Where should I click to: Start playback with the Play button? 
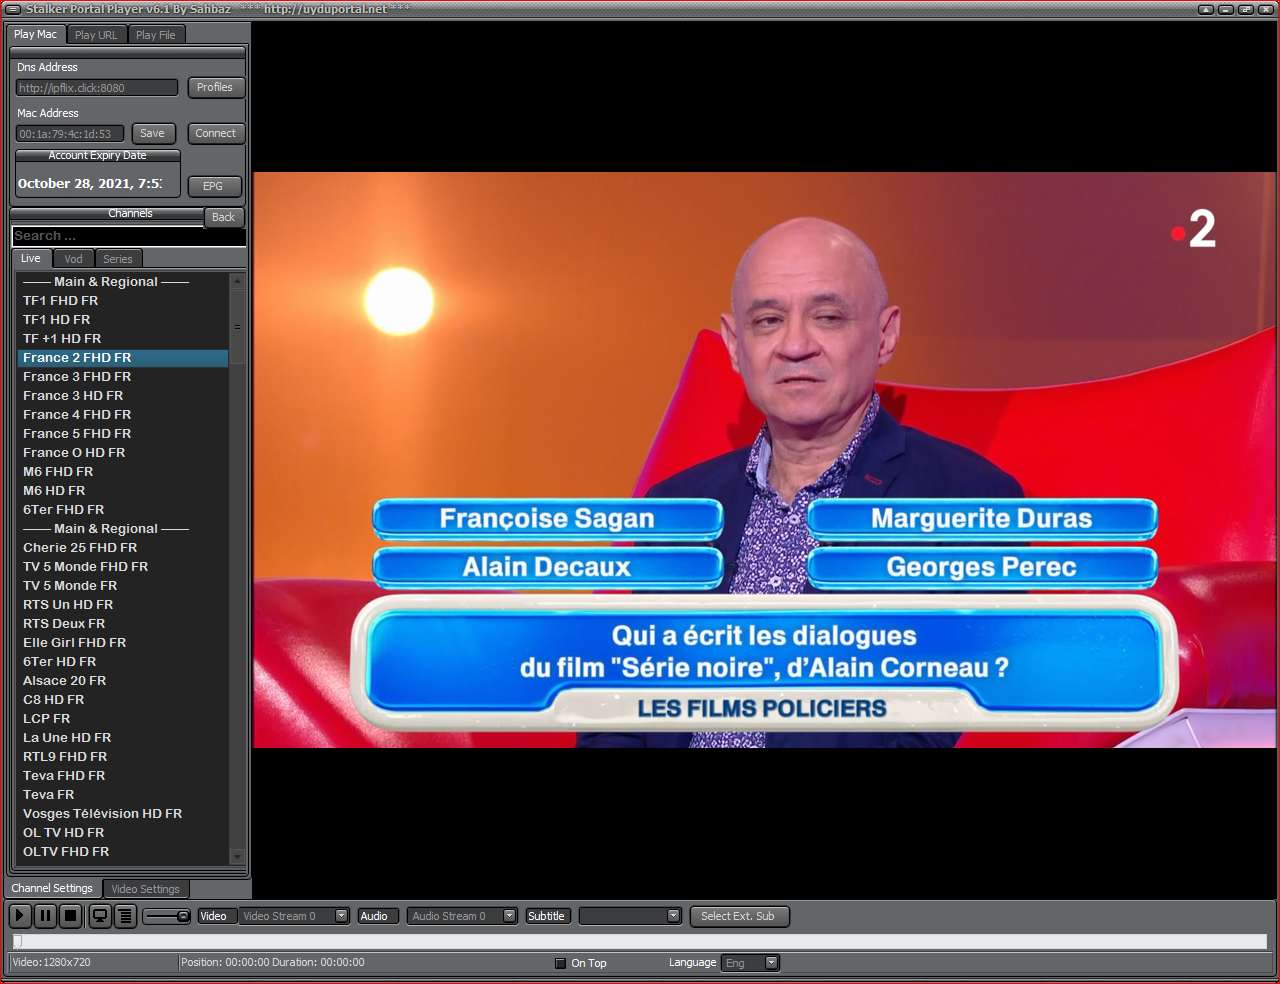point(20,915)
